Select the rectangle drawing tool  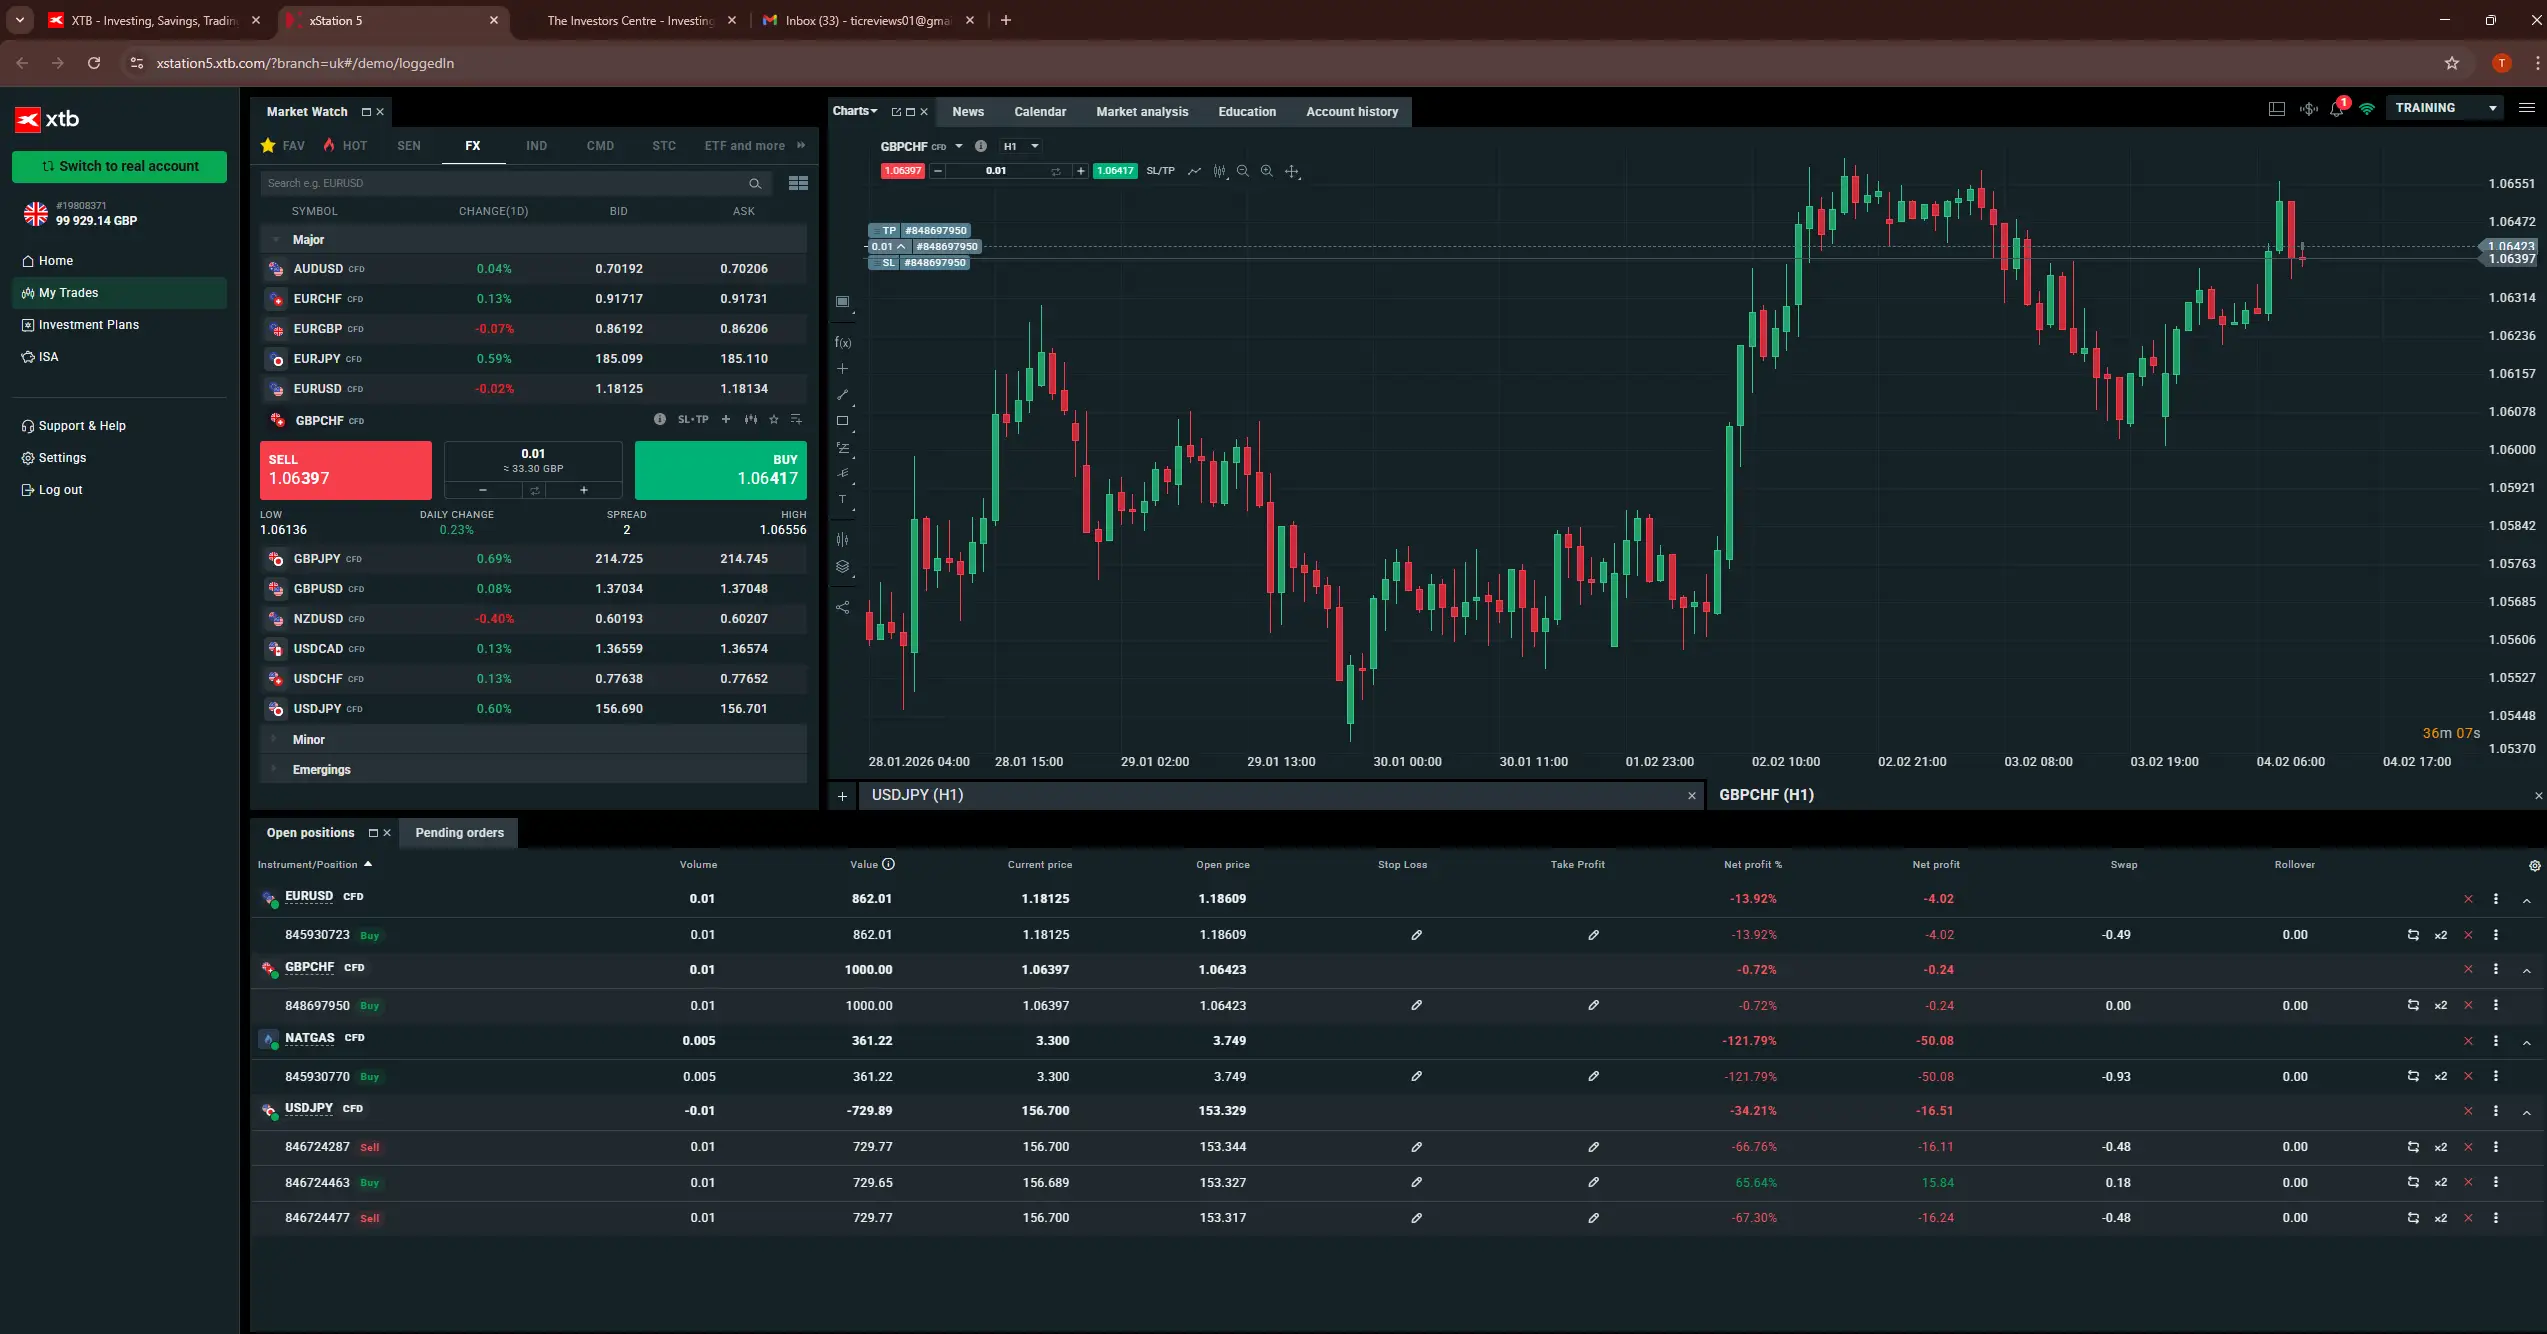click(x=843, y=420)
